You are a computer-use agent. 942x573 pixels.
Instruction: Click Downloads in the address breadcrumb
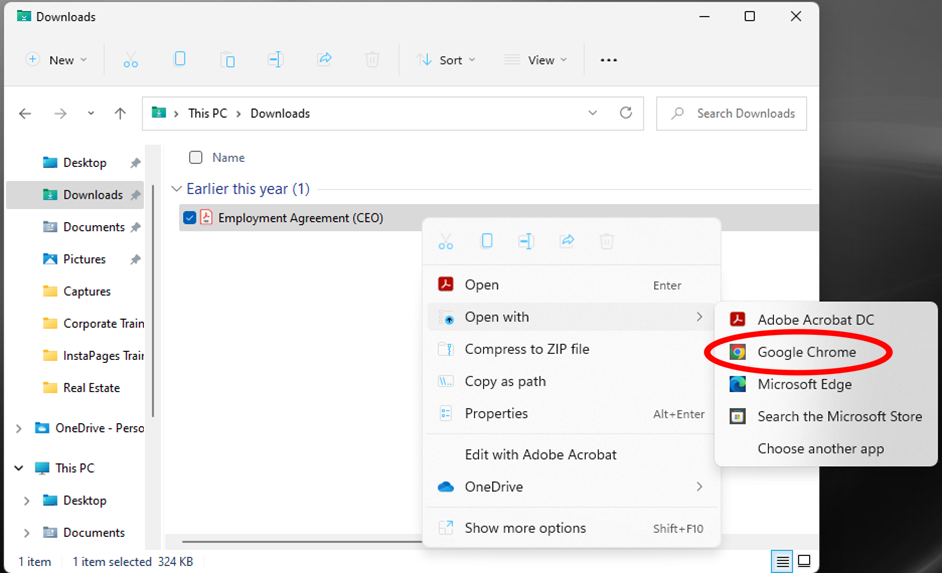coord(280,114)
